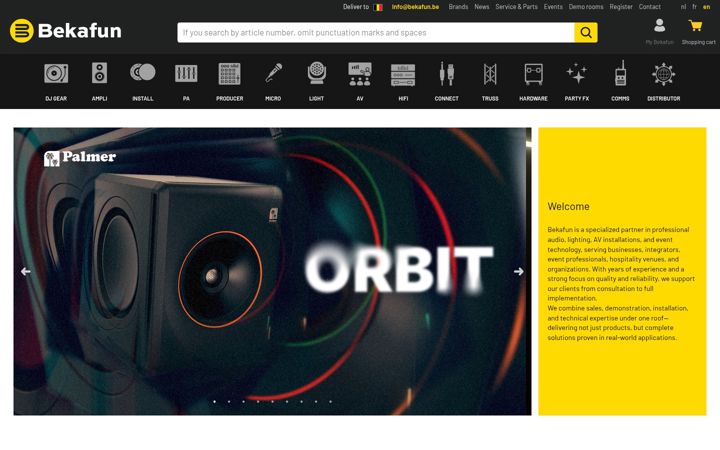Open Service & Parts menu item
This screenshot has width=720, height=450.
click(x=516, y=7)
